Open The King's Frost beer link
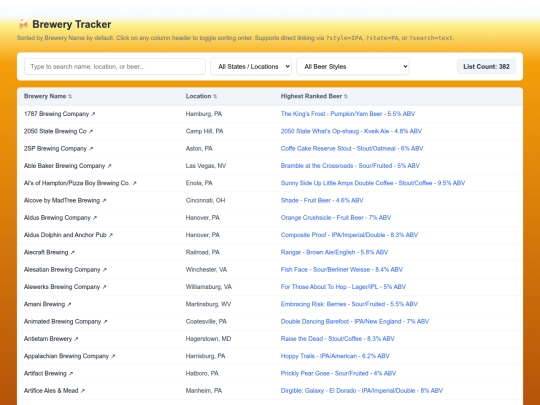Screen dimensions: 540x405 coord(348,114)
